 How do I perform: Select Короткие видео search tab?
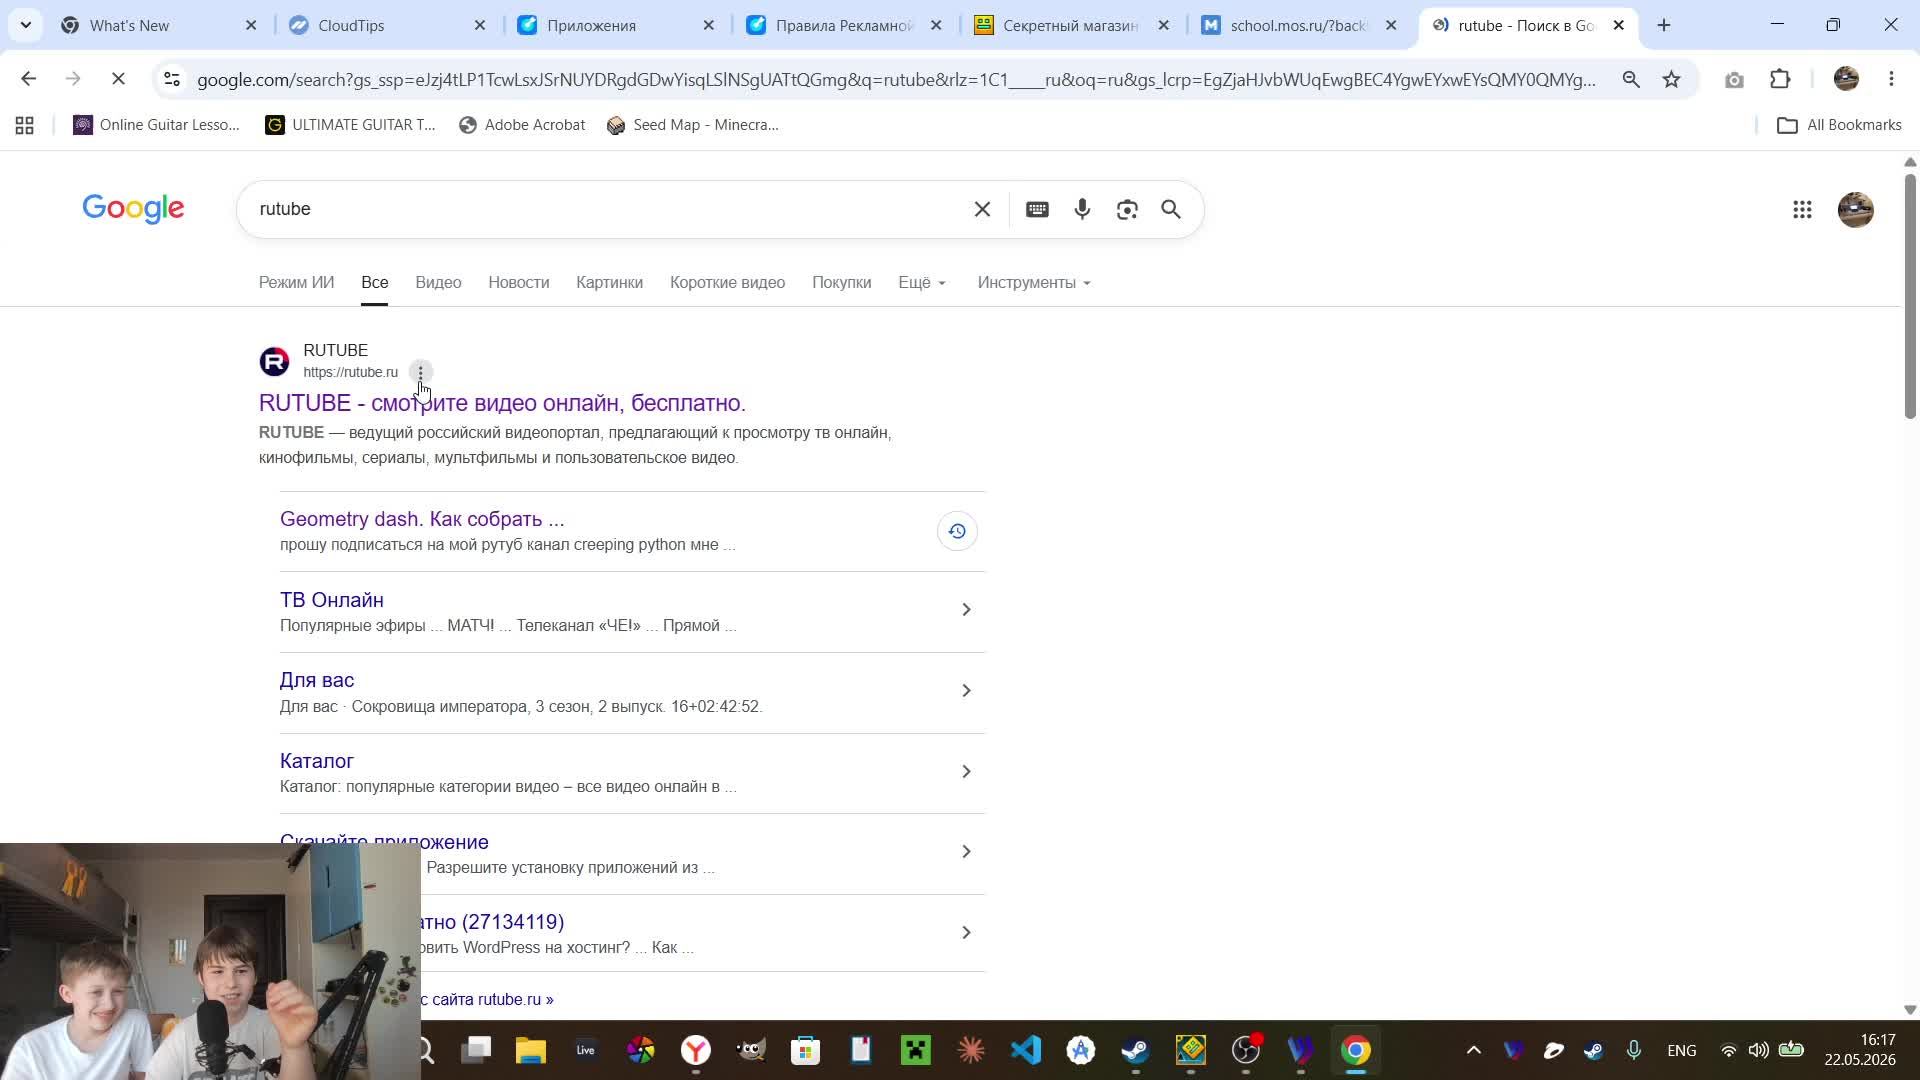(x=727, y=283)
